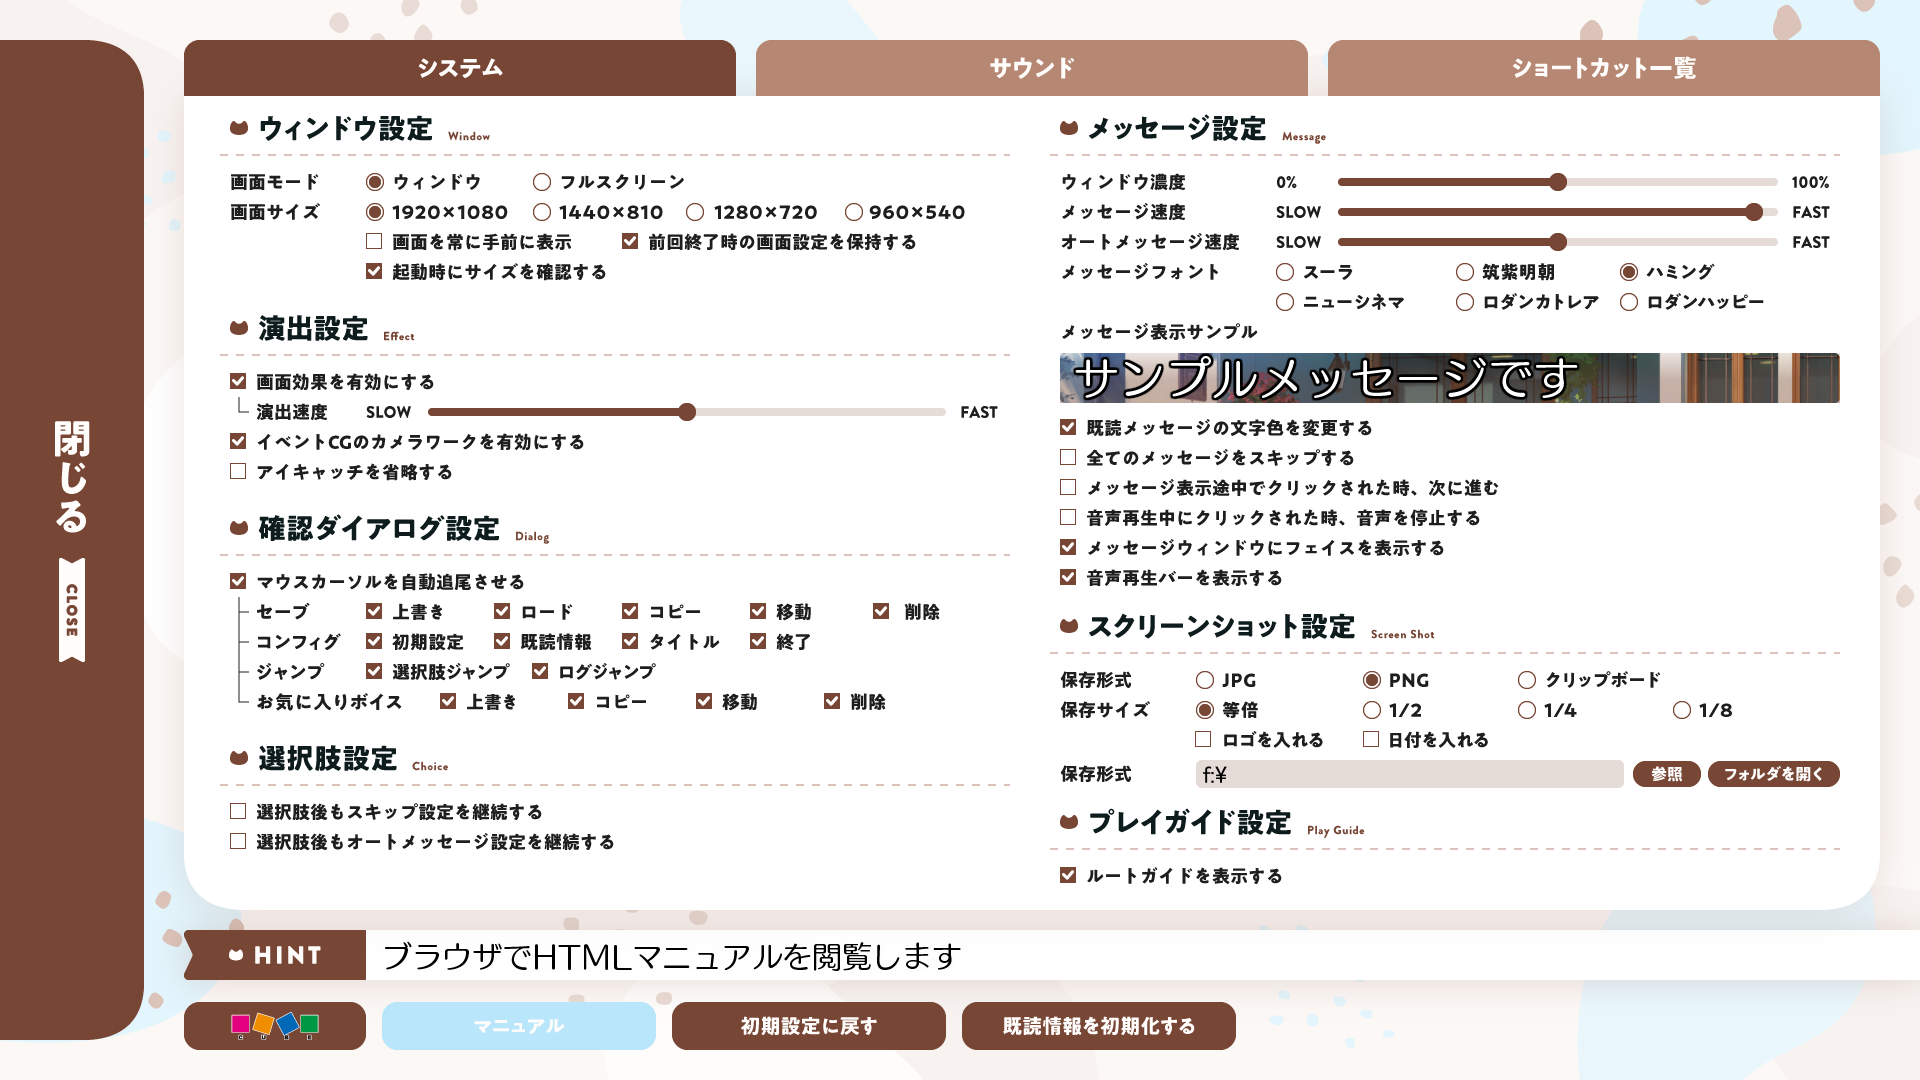Viewport: 1920px width, 1080px height.
Task: Toggle イベントCGのカメラワーク checkbox
Action: click(238, 442)
